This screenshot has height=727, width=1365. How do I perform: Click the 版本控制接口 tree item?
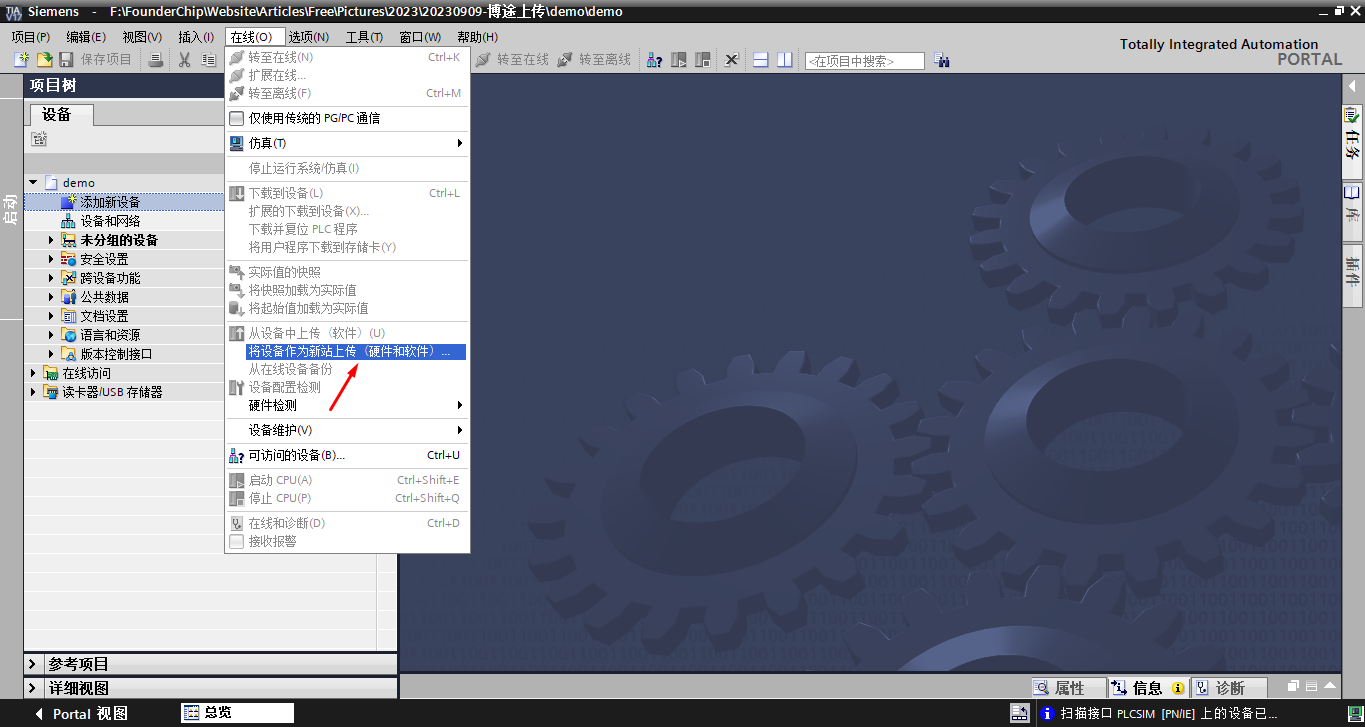(x=116, y=354)
